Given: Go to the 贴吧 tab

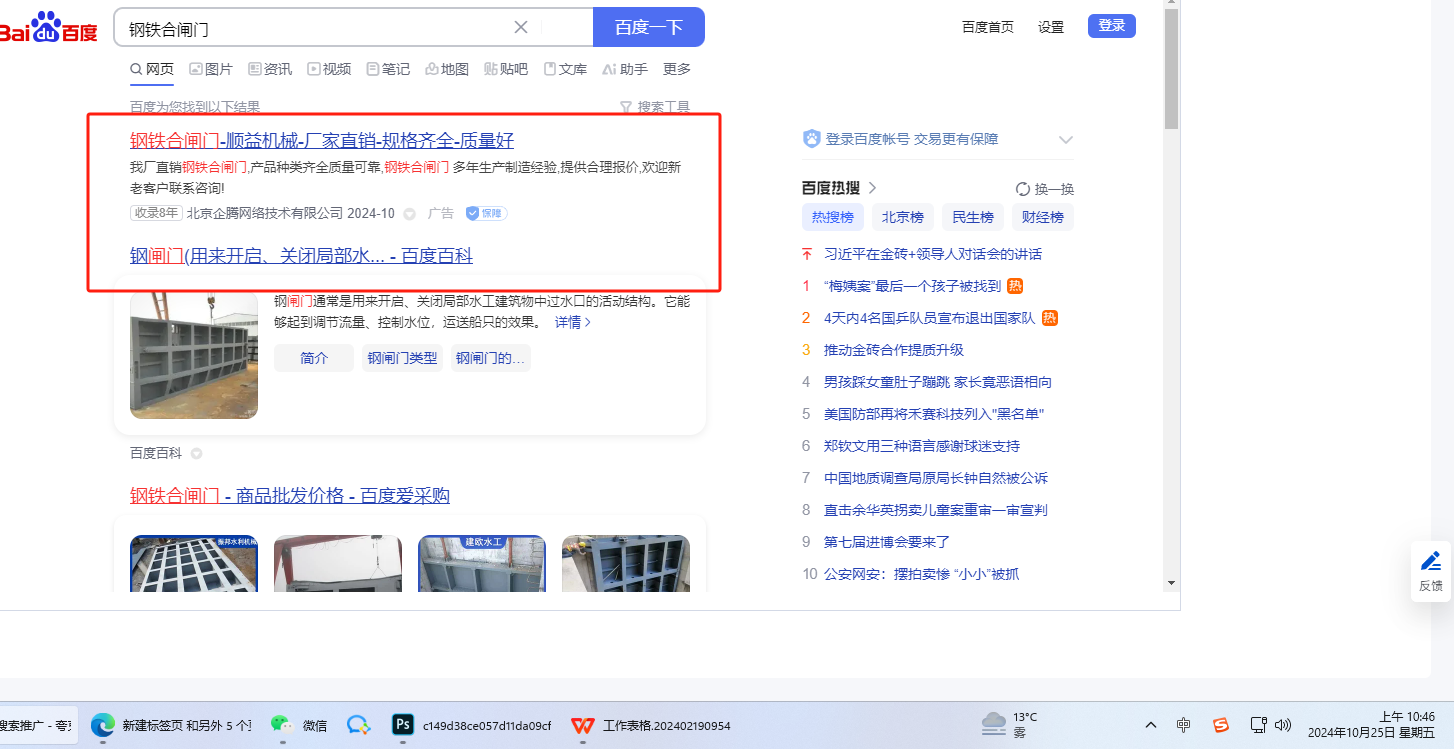Looking at the screenshot, I should point(506,69).
